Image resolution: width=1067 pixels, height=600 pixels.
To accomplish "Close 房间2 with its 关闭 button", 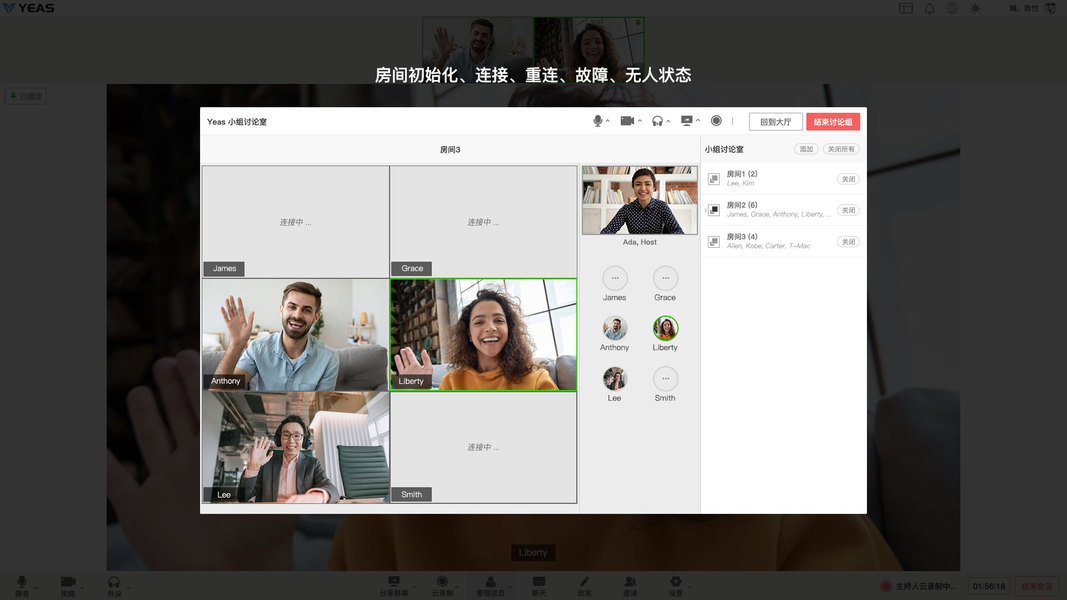I will click(x=848, y=210).
